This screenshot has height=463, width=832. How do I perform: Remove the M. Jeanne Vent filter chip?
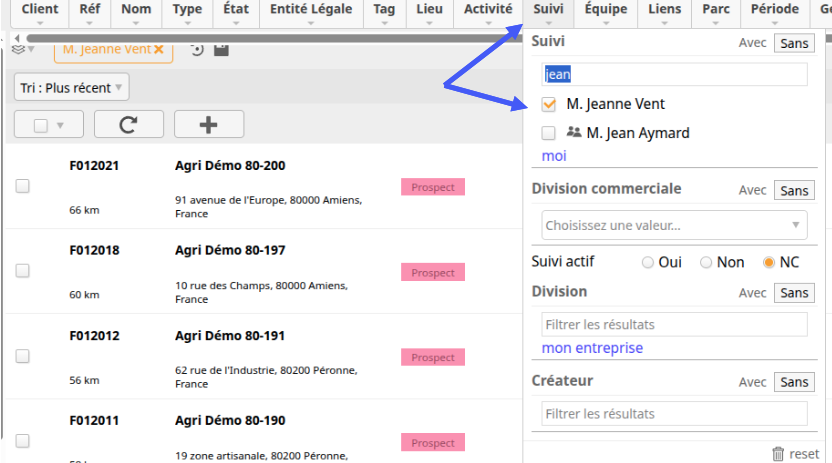click(159, 49)
